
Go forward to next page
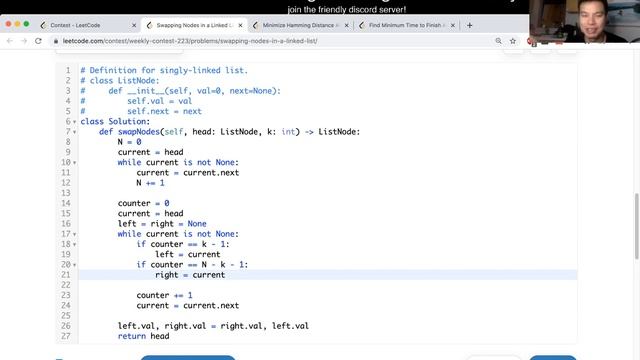tap(24, 41)
